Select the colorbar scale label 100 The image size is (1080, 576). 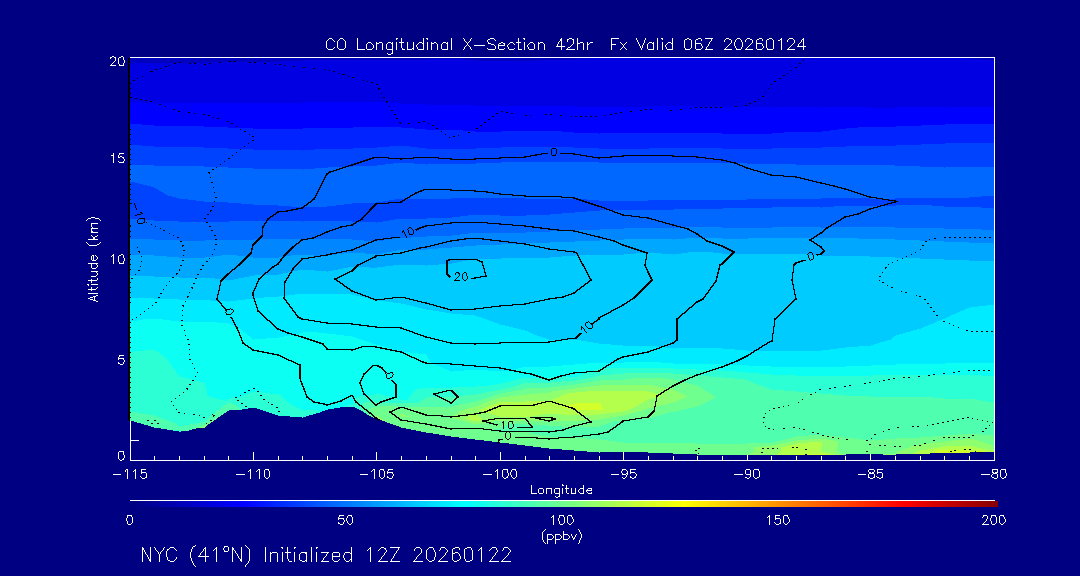562,520
